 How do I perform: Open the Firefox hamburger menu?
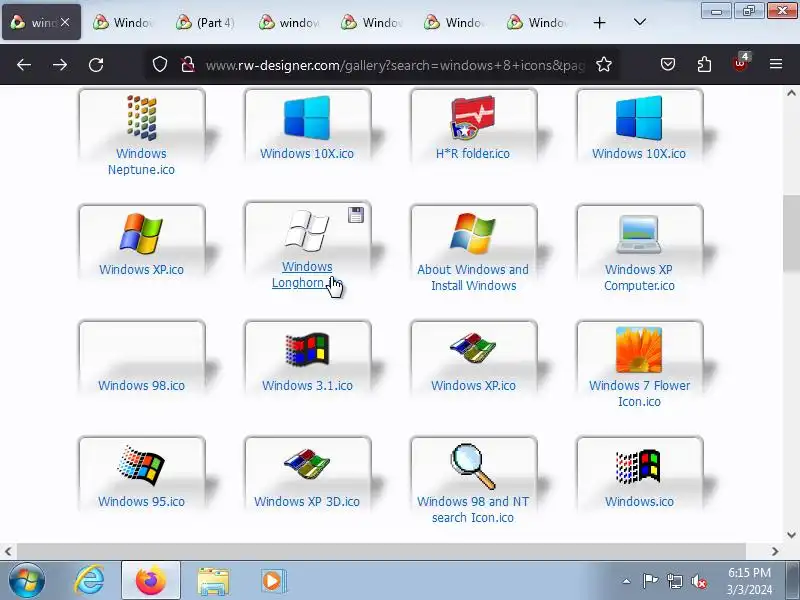[x=776, y=64]
